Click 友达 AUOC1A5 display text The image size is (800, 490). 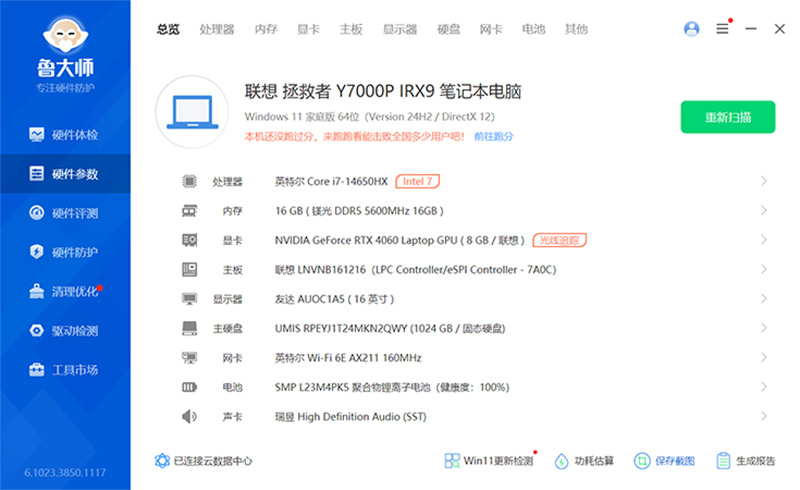click(x=334, y=299)
